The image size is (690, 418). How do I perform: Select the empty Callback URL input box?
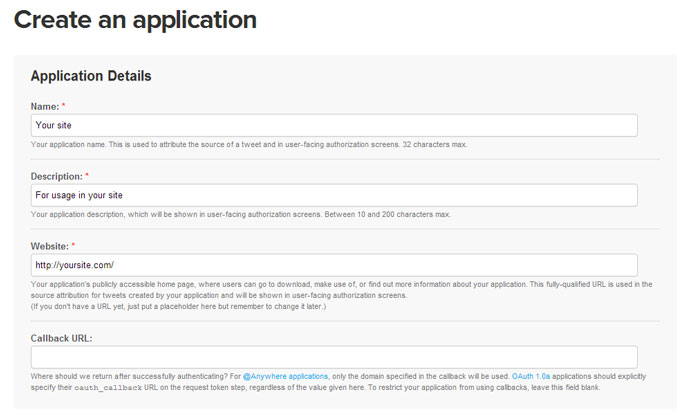(334, 357)
